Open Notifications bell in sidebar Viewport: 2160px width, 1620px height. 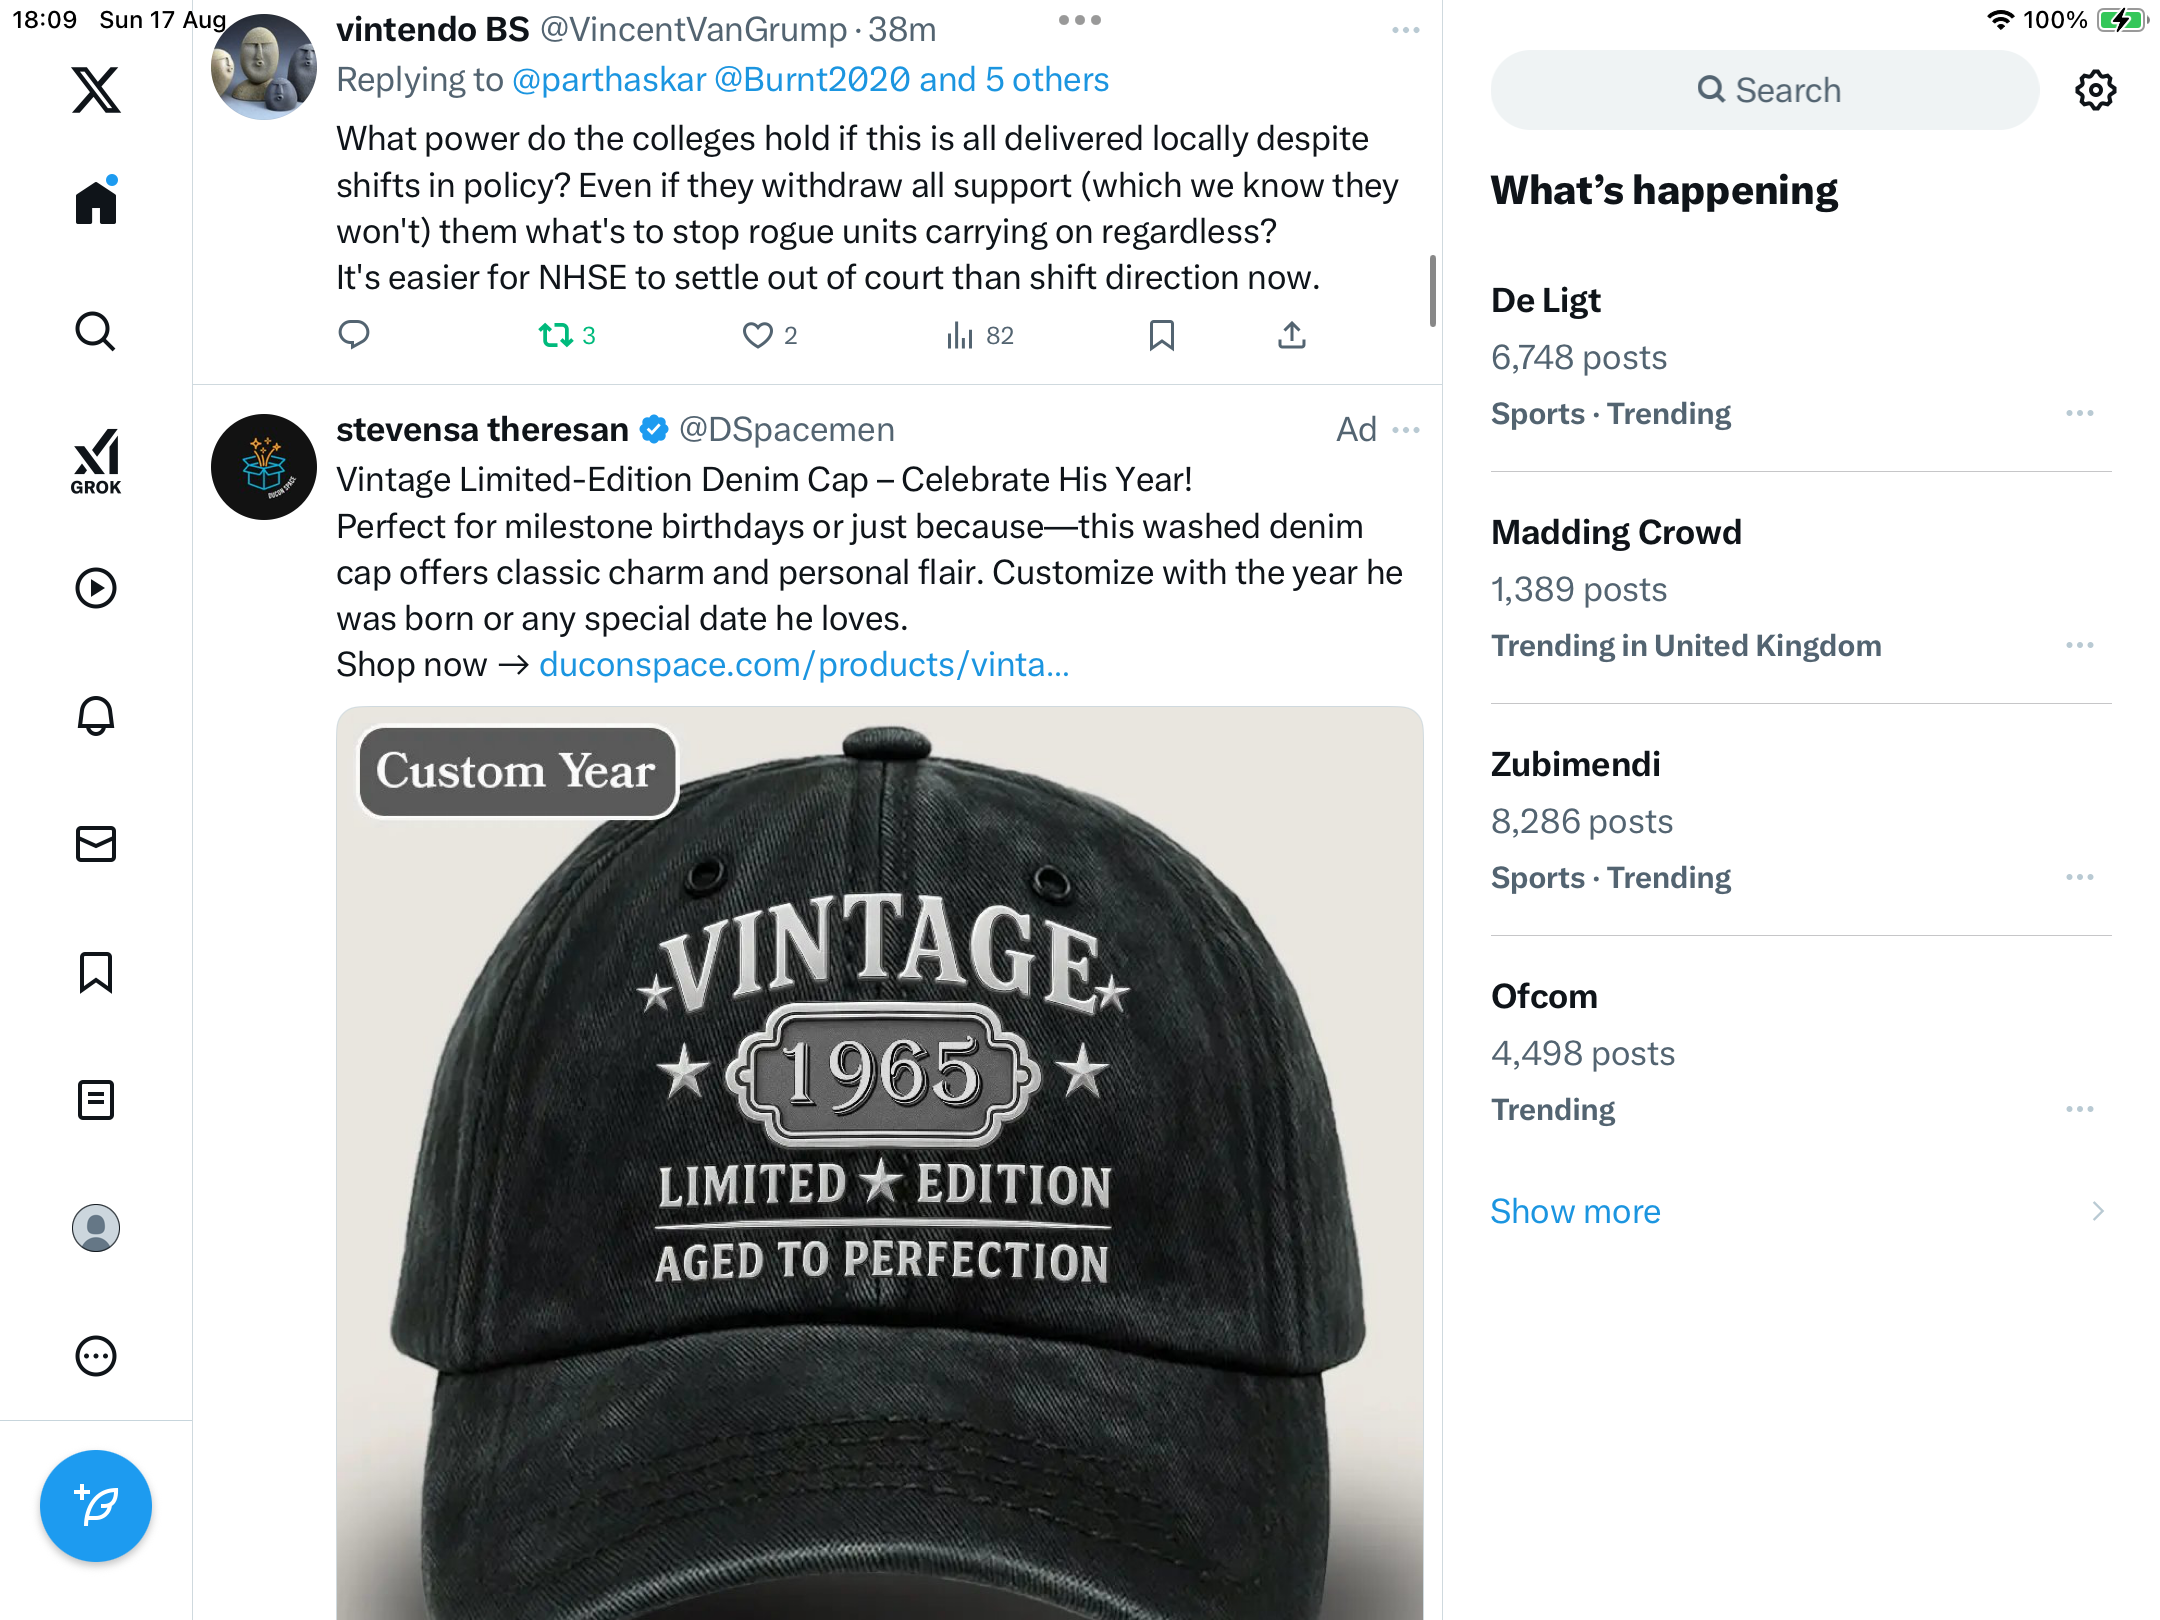96,716
